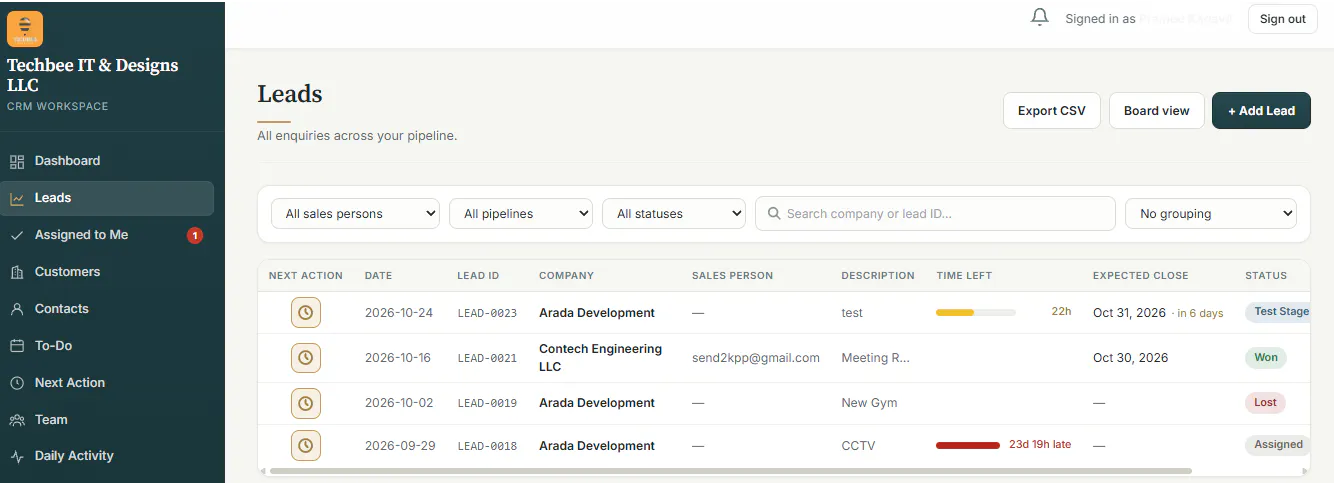Switch to Board view
The width and height of the screenshot is (1334, 483).
[x=1157, y=111]
